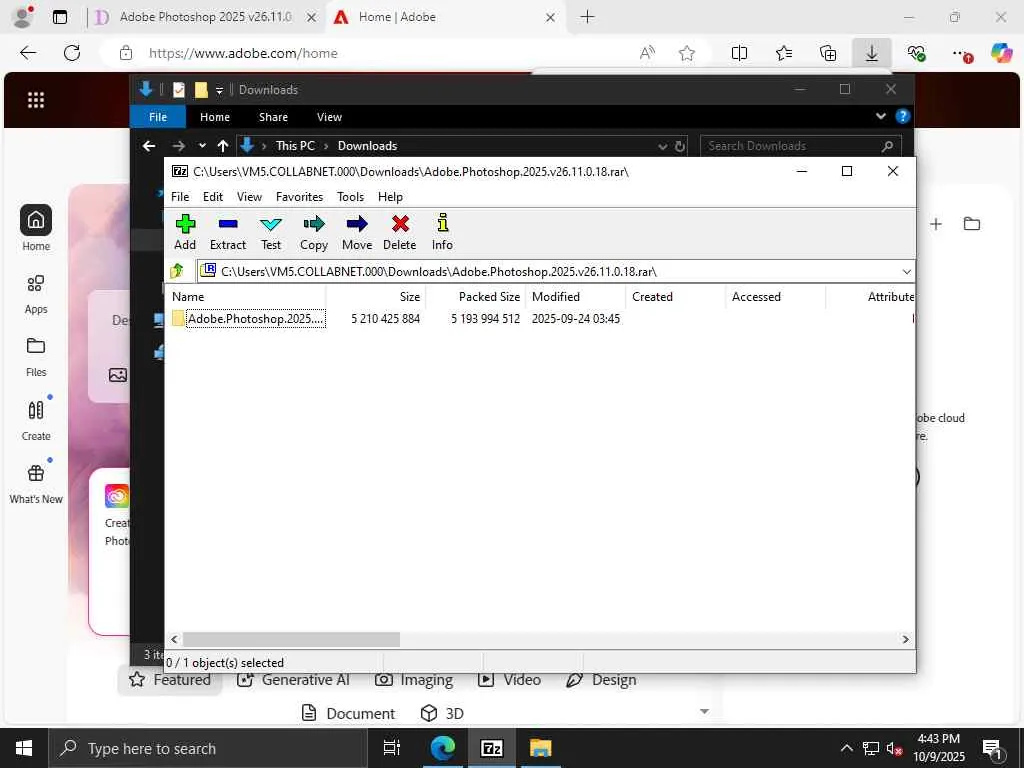Open the Home tab in Downloads Explorer
This screenshot has height=768, width=1024.
coord(215,117)
